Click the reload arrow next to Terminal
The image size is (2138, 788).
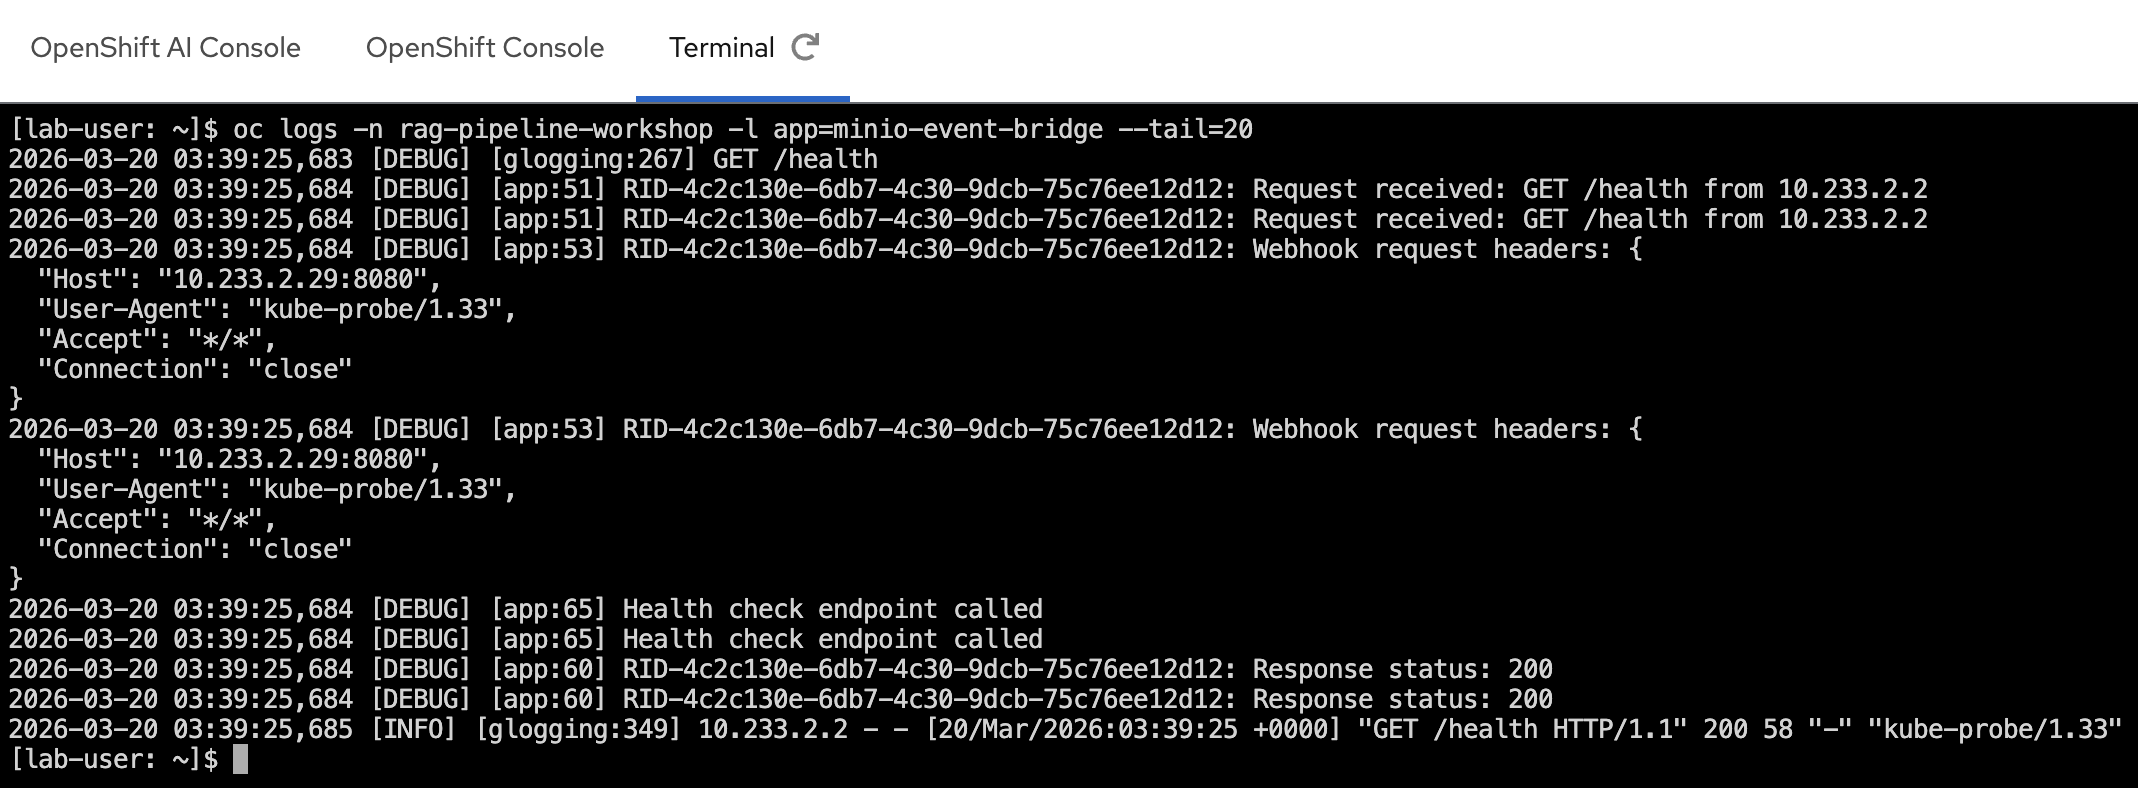click(806, 45)
